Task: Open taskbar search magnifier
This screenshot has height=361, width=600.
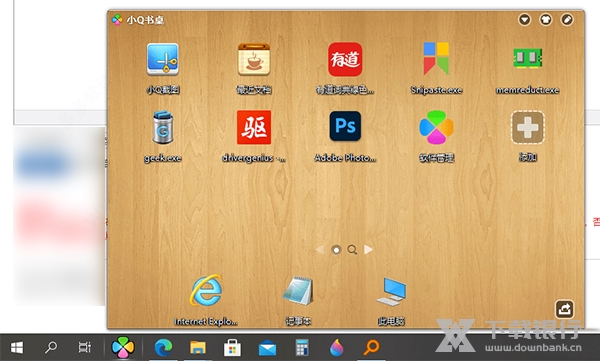Action: pos(51,348)
